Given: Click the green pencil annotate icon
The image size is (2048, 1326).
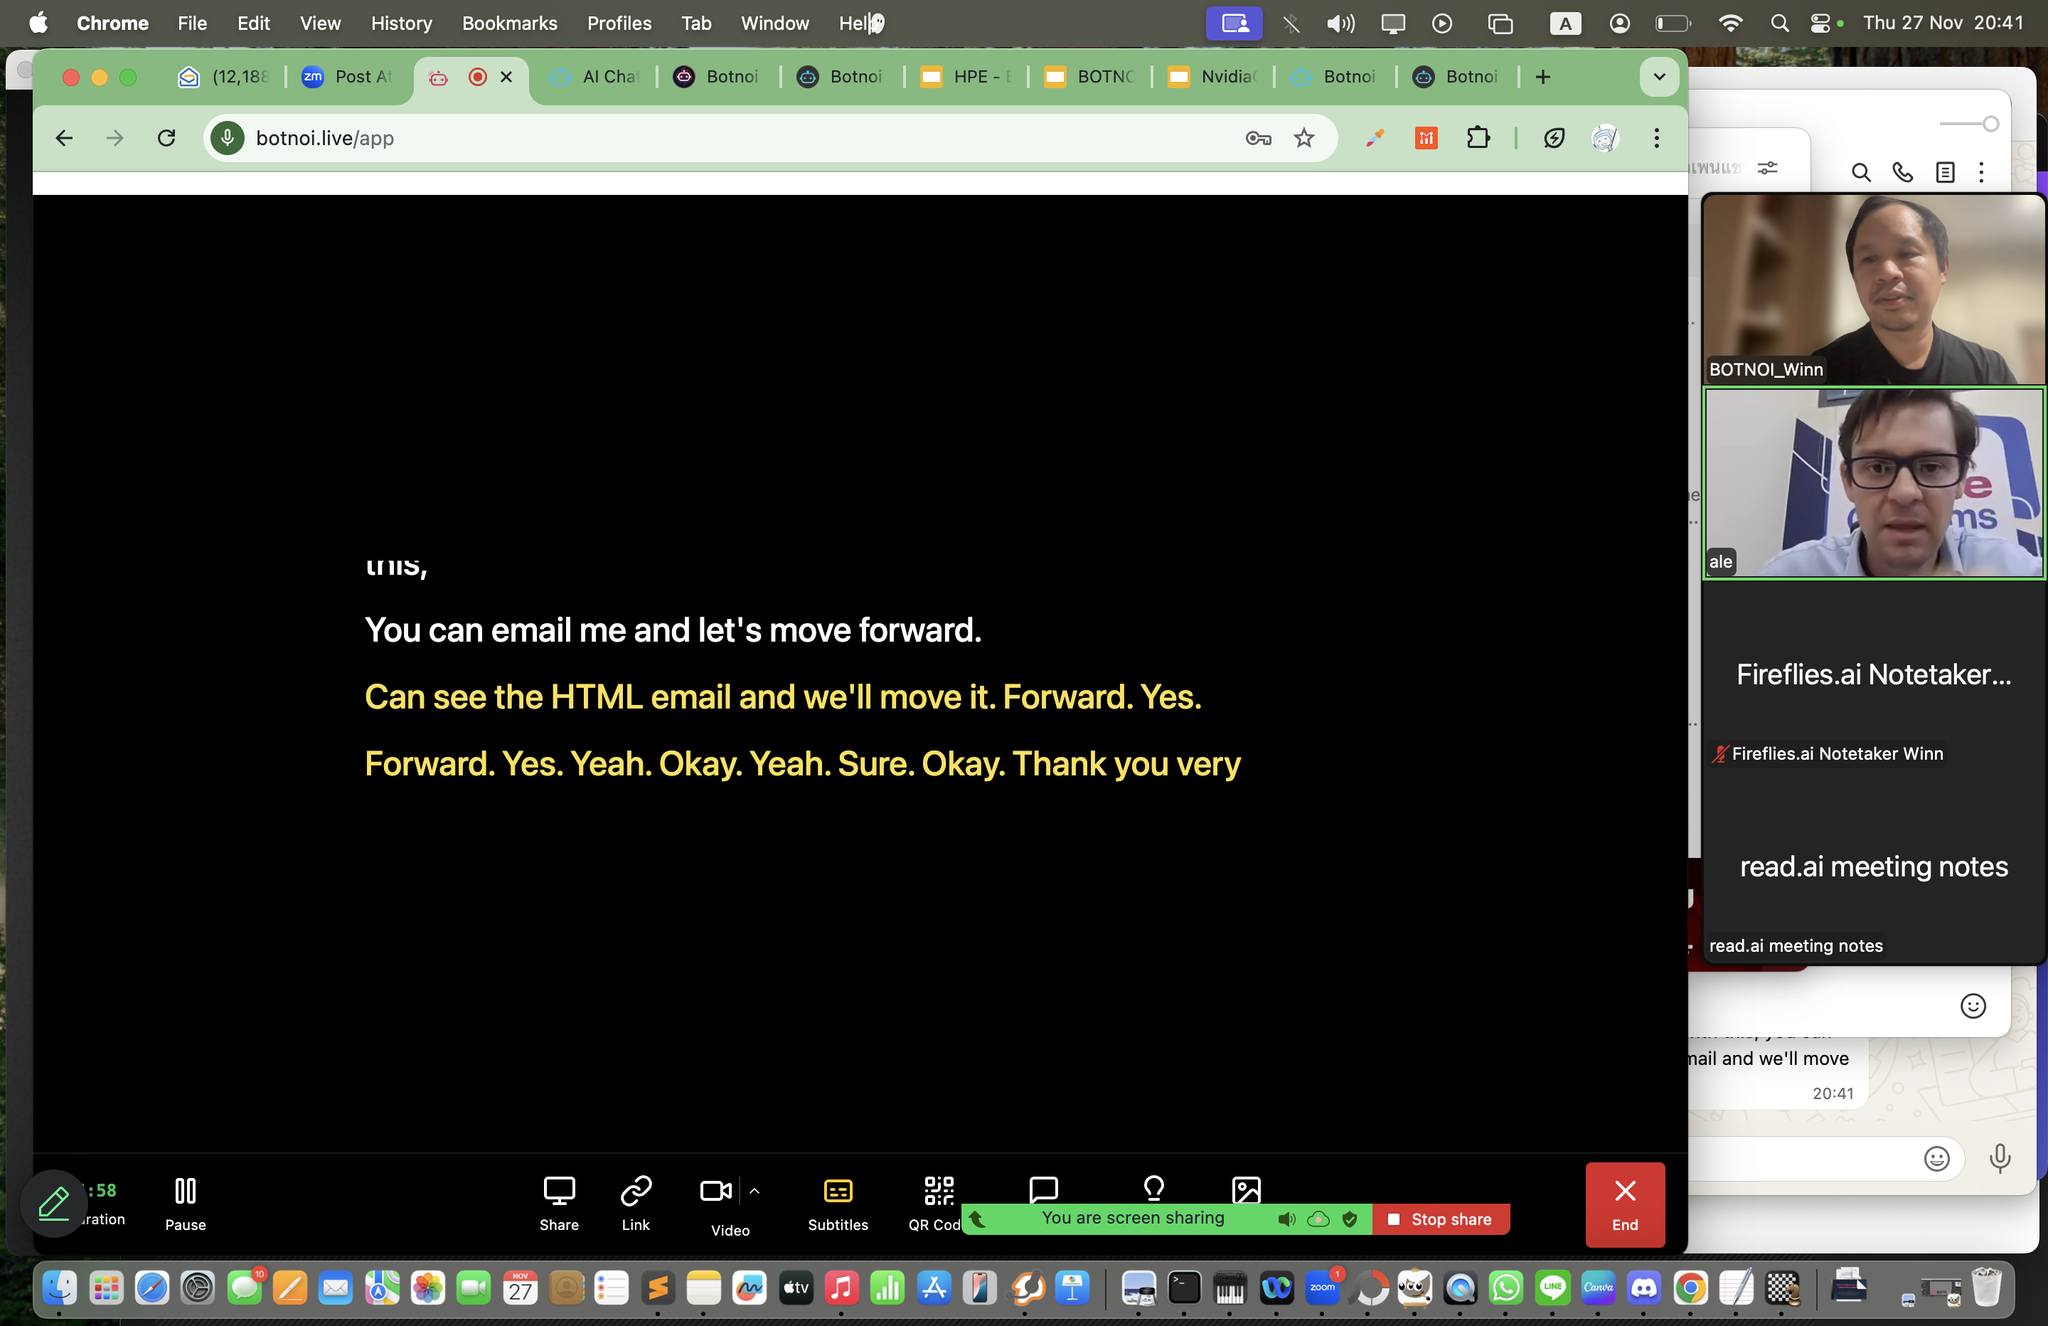Looking at the screenshot, I should (53, 1203).
